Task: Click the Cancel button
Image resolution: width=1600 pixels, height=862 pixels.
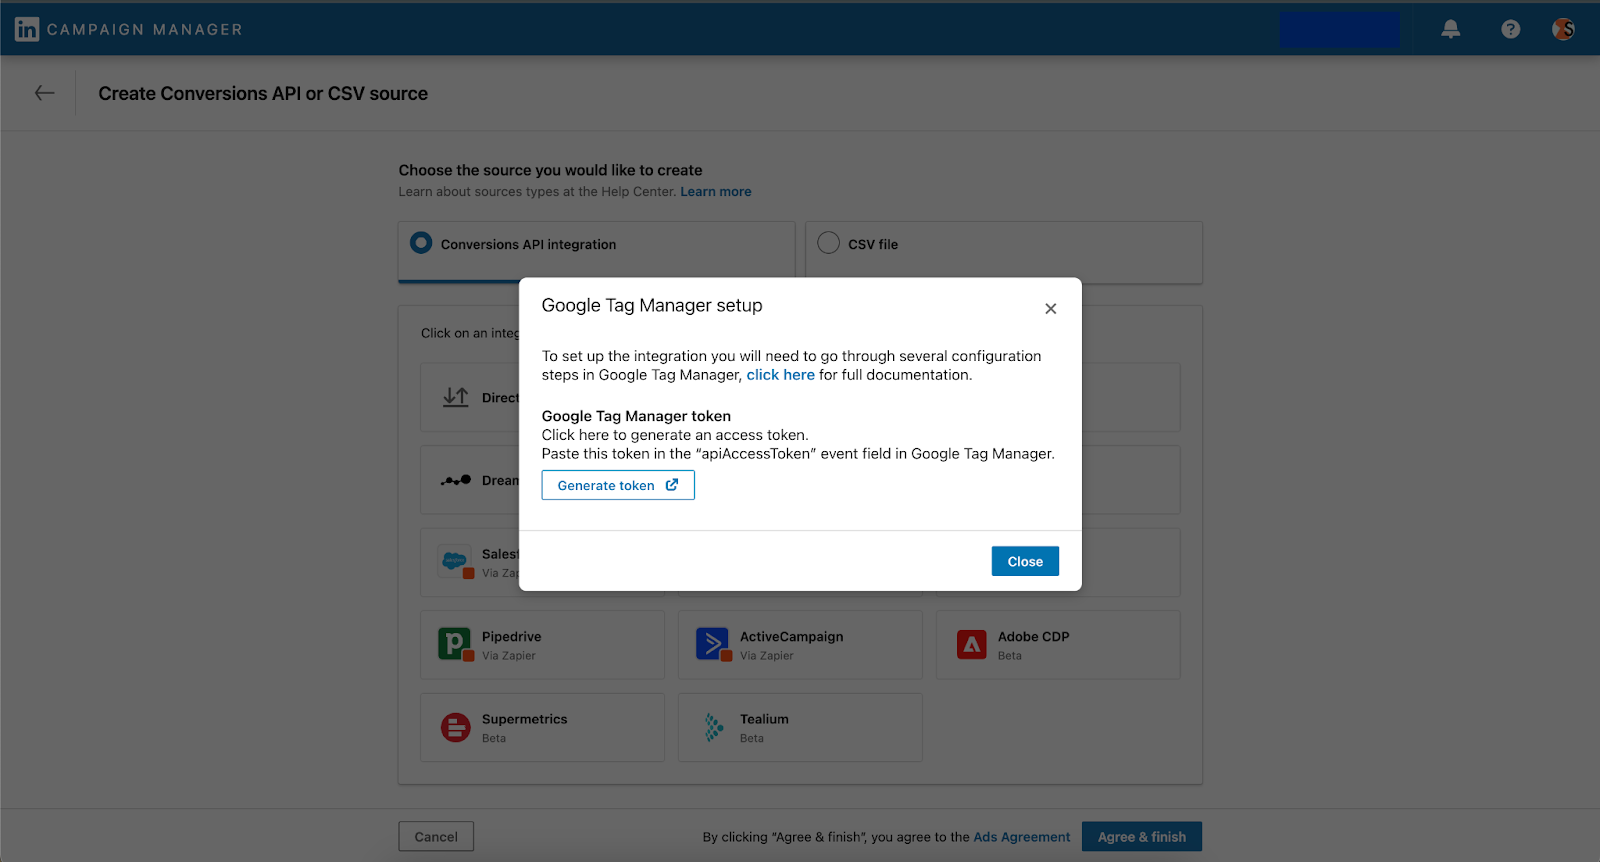Action: pyautogui.click(x=436, y=837)
